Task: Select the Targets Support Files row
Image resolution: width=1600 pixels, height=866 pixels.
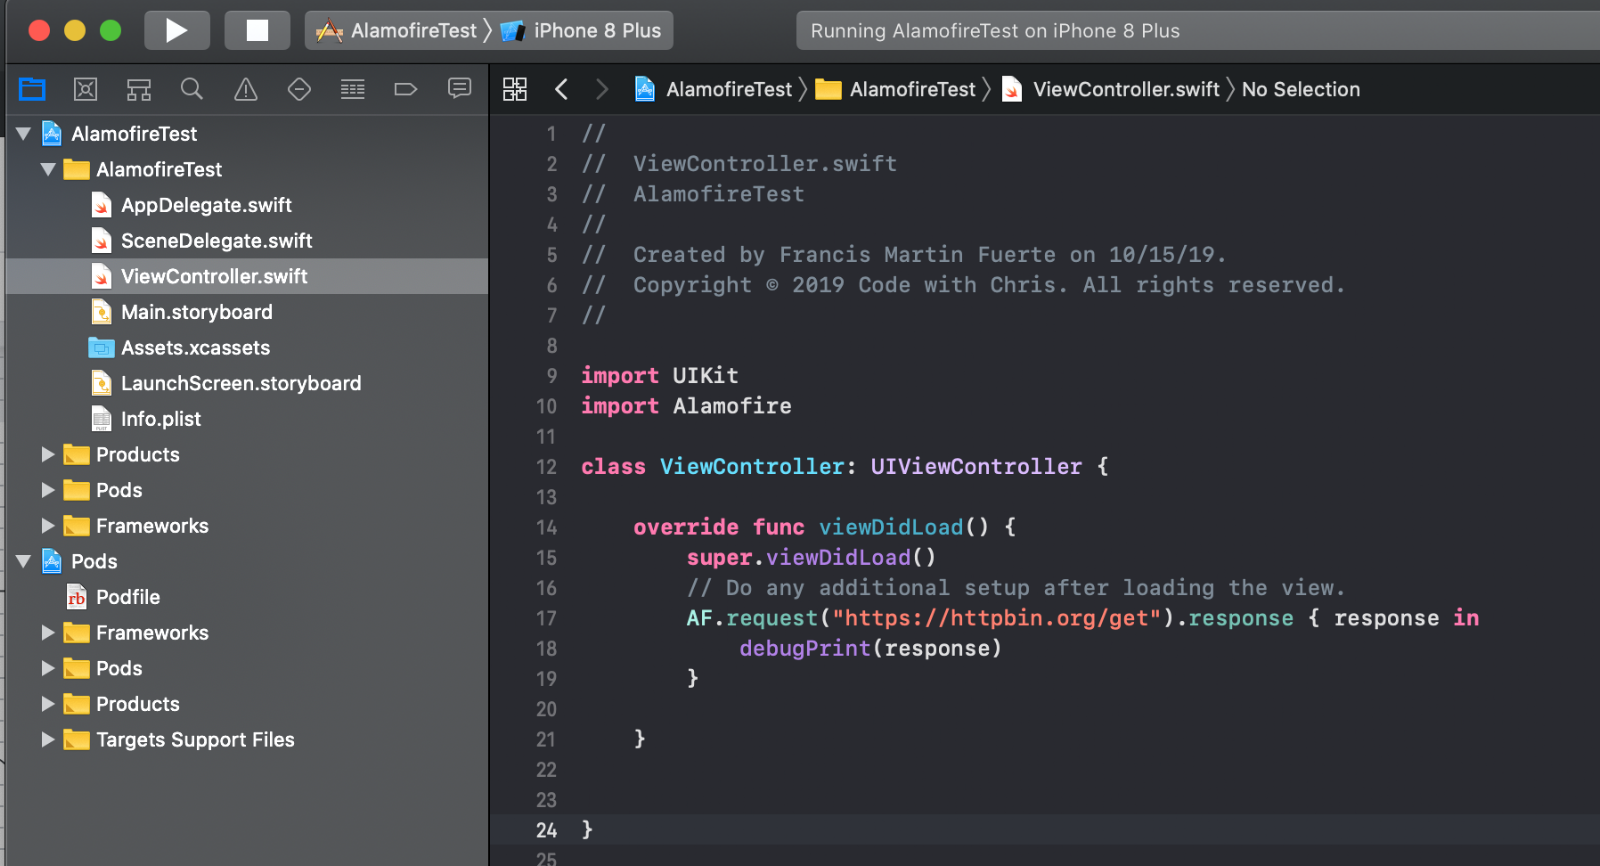Action: (x=247, y=740)
